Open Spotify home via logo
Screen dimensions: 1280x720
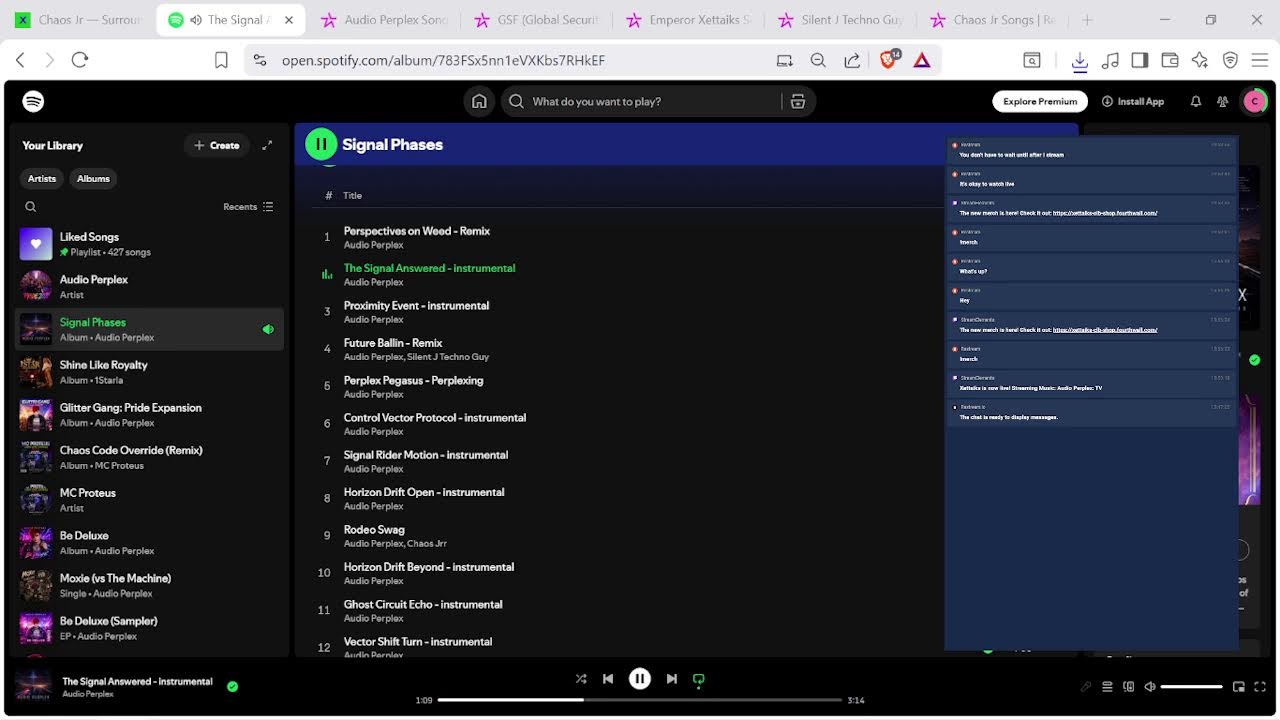tap(33, 101)
